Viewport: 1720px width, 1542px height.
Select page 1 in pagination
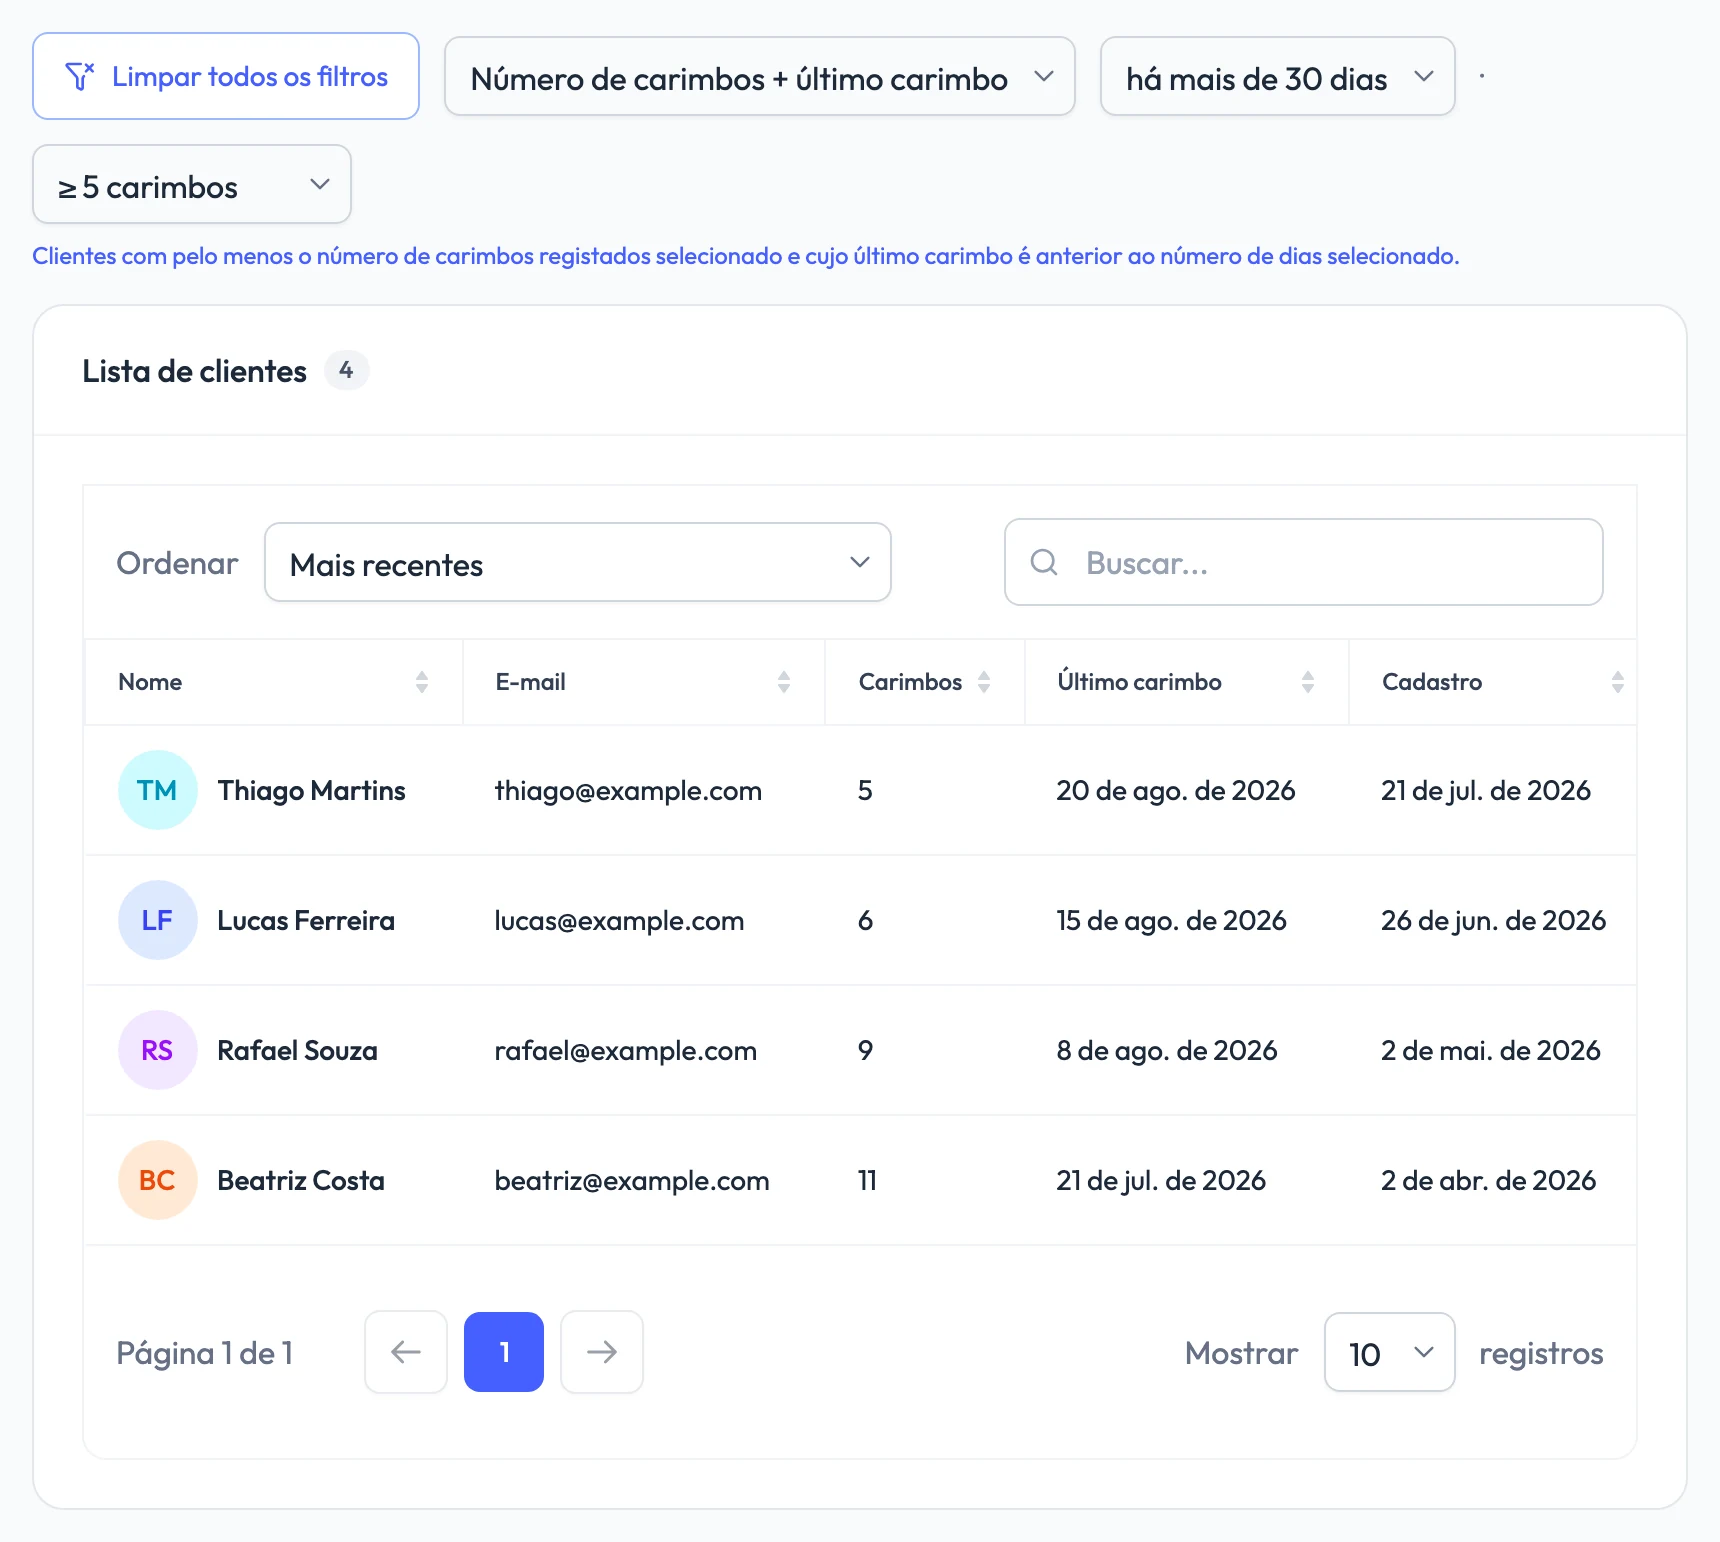504,1352
